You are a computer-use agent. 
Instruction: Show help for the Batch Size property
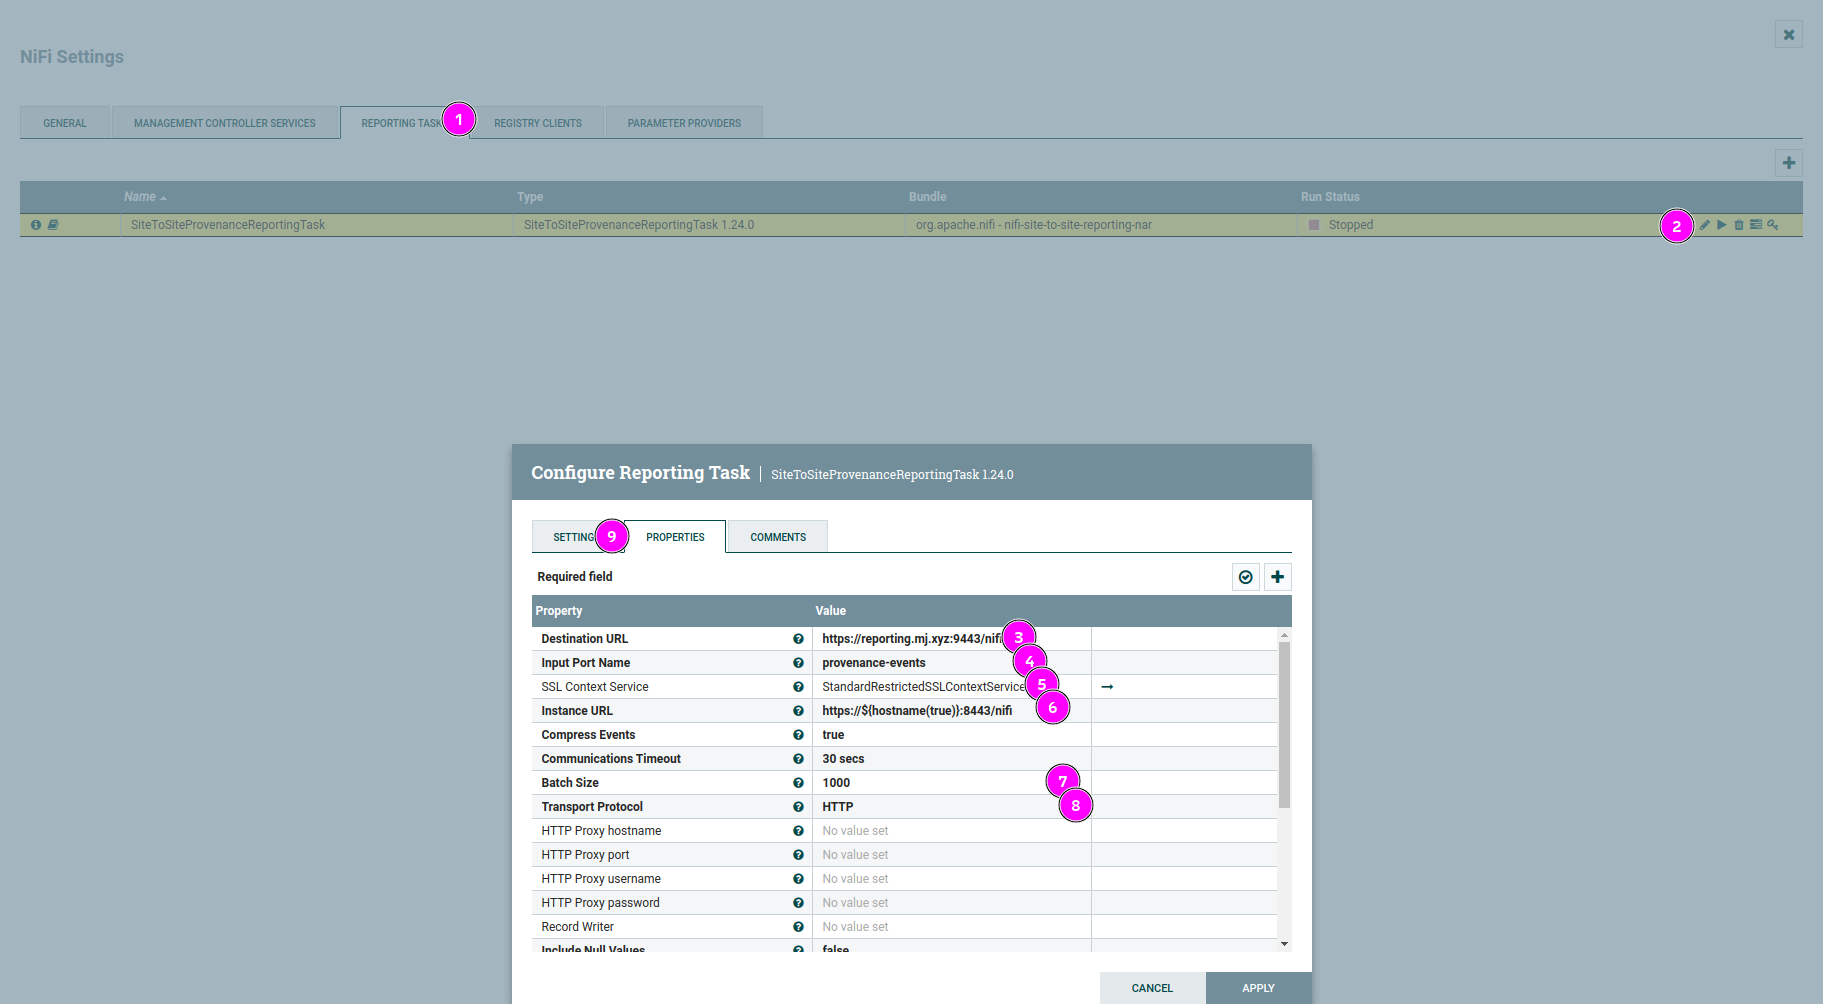click(x=798, y=783)
